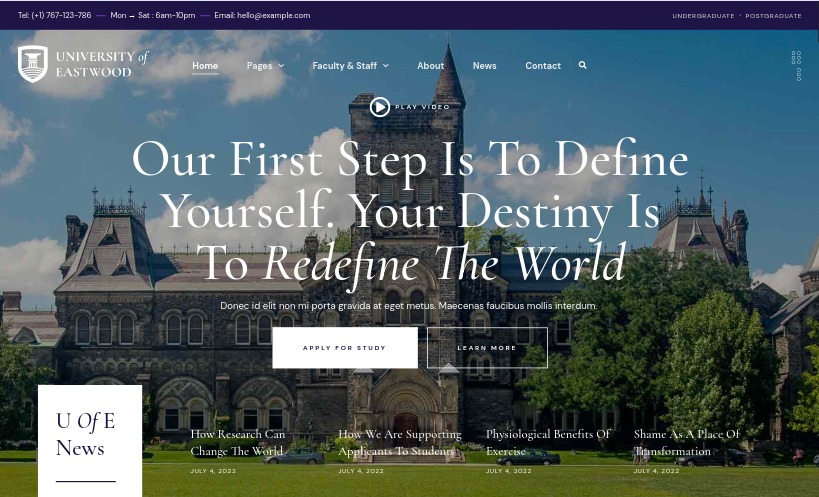
Task: Open the Postgraduate link in top bar
Action: [773, 16]
